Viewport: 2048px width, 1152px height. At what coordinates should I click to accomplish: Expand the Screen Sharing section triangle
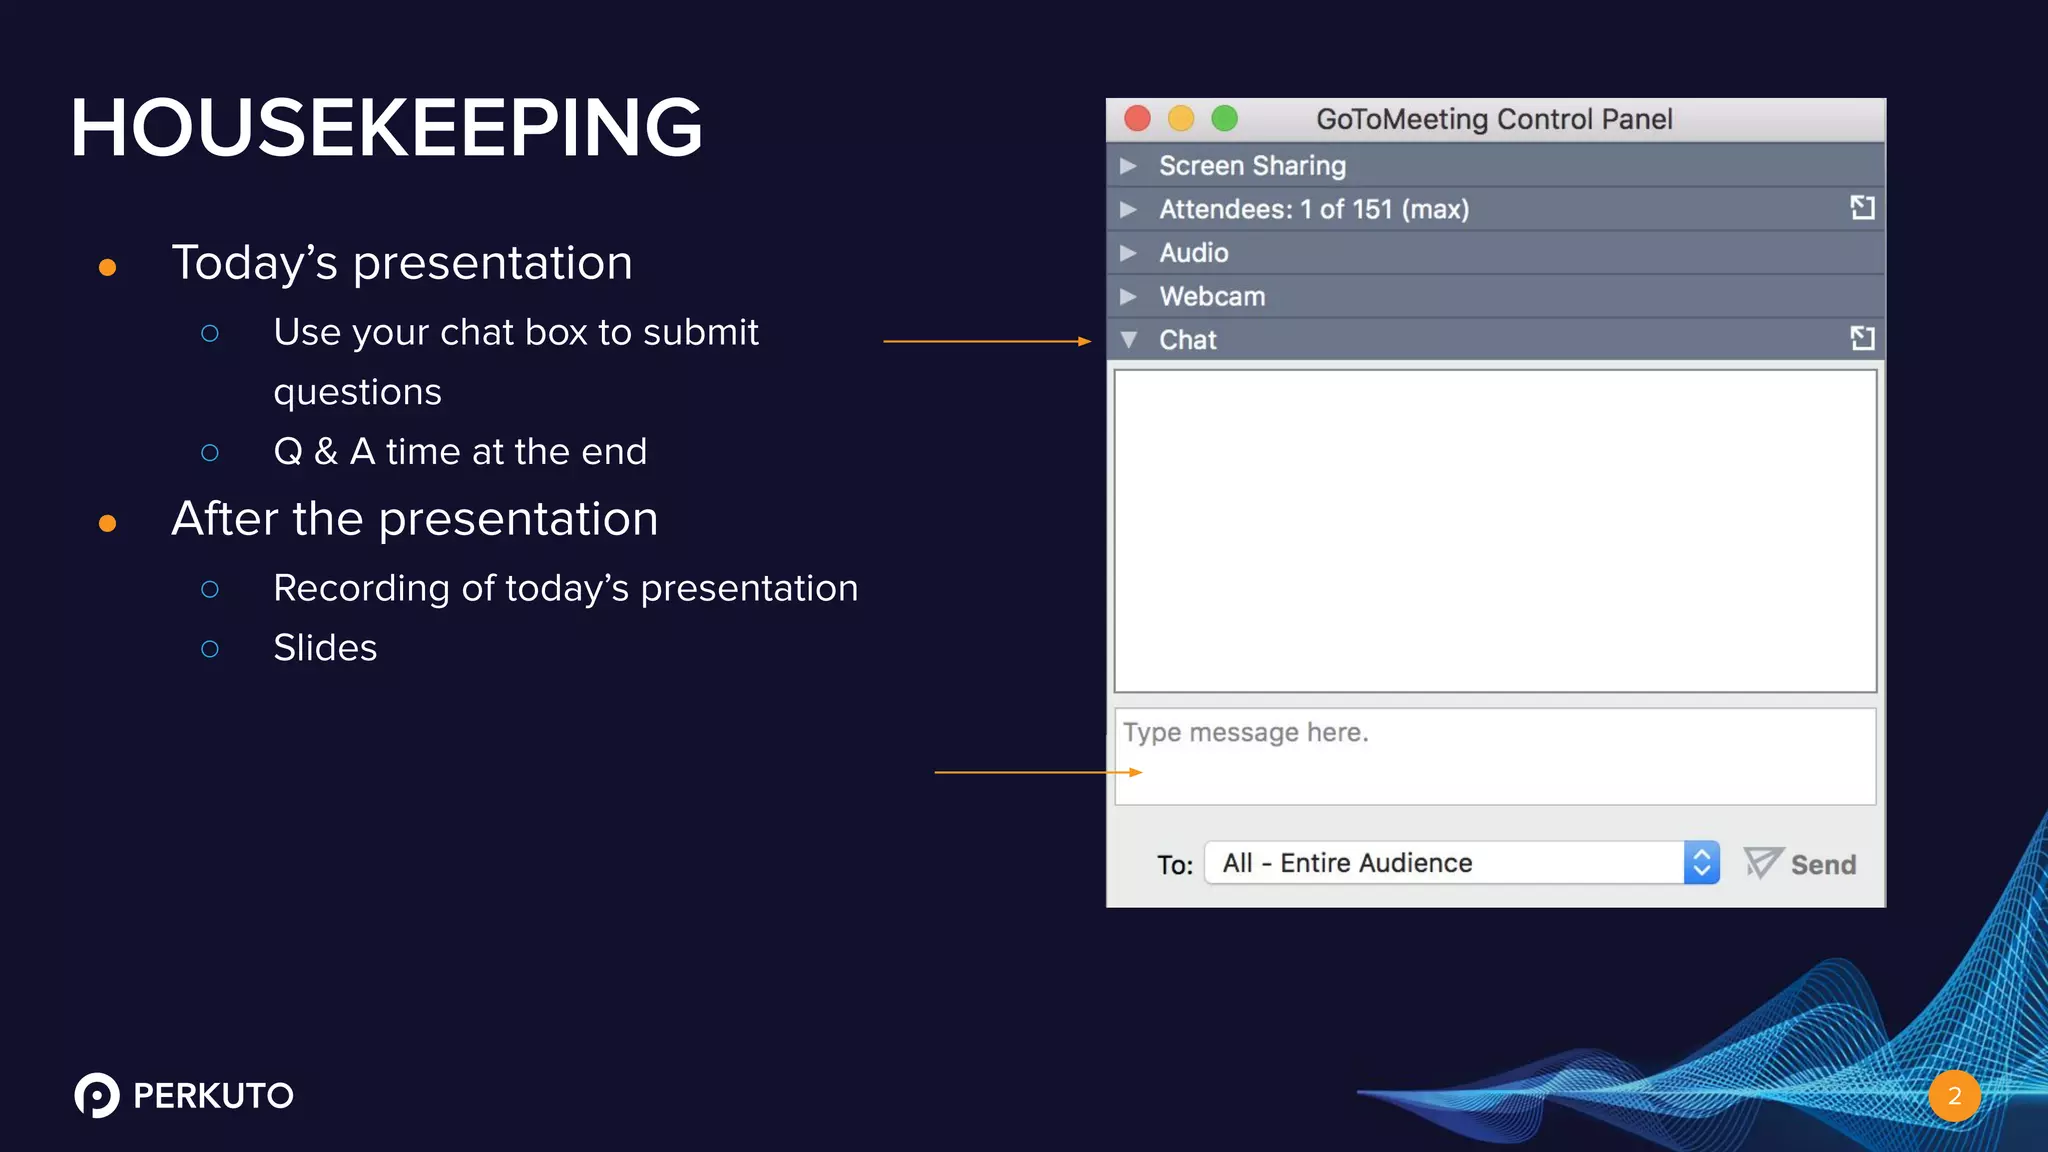tap(1129, 166)
